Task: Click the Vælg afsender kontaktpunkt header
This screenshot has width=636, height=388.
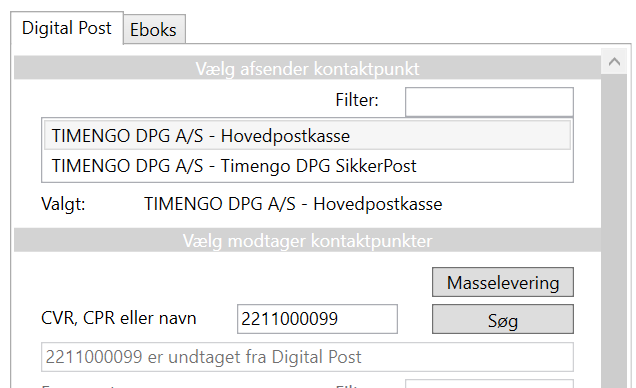Action: click(307, 68)
